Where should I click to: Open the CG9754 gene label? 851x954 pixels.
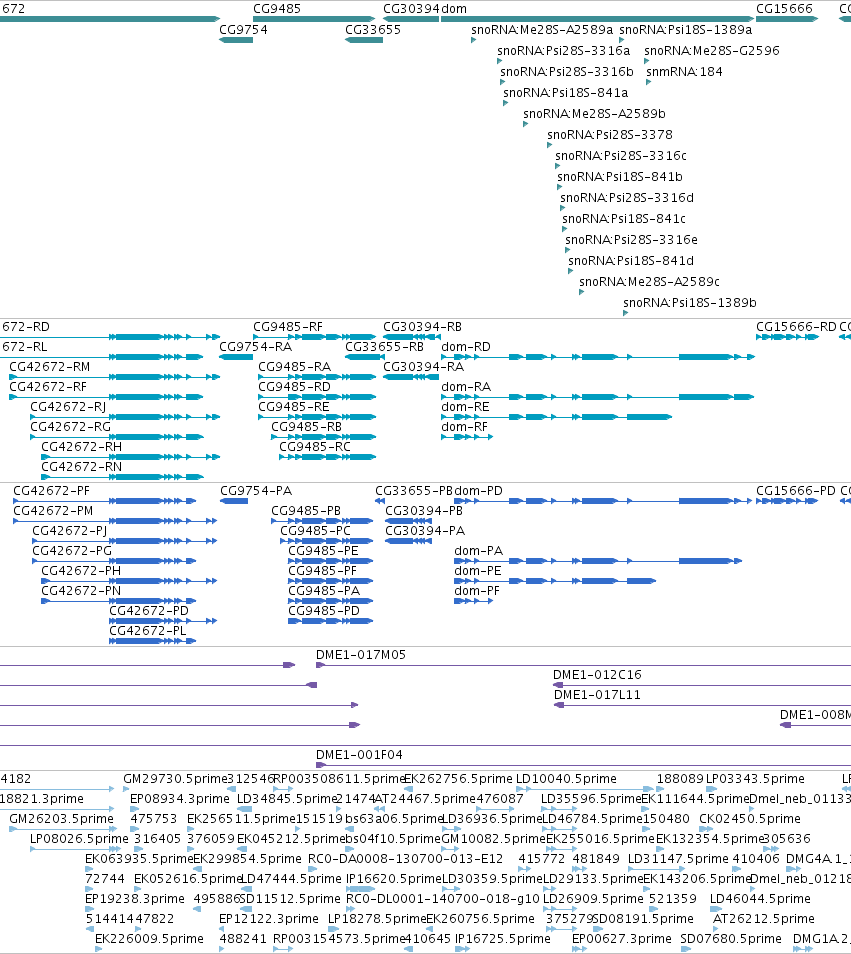[x=243, y=30]
